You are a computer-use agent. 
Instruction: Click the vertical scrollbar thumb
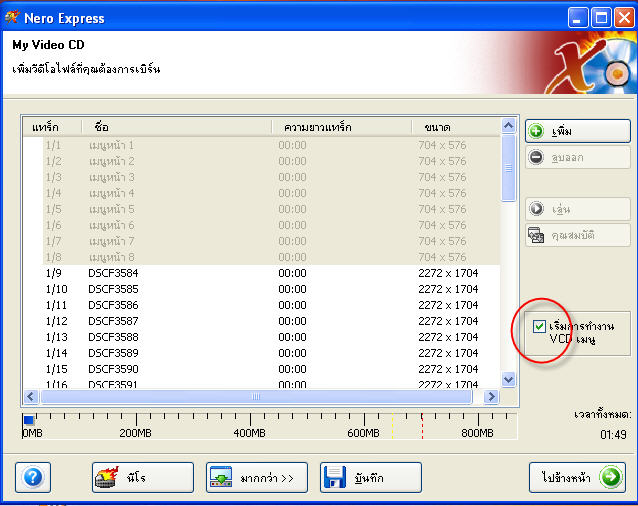508,168
